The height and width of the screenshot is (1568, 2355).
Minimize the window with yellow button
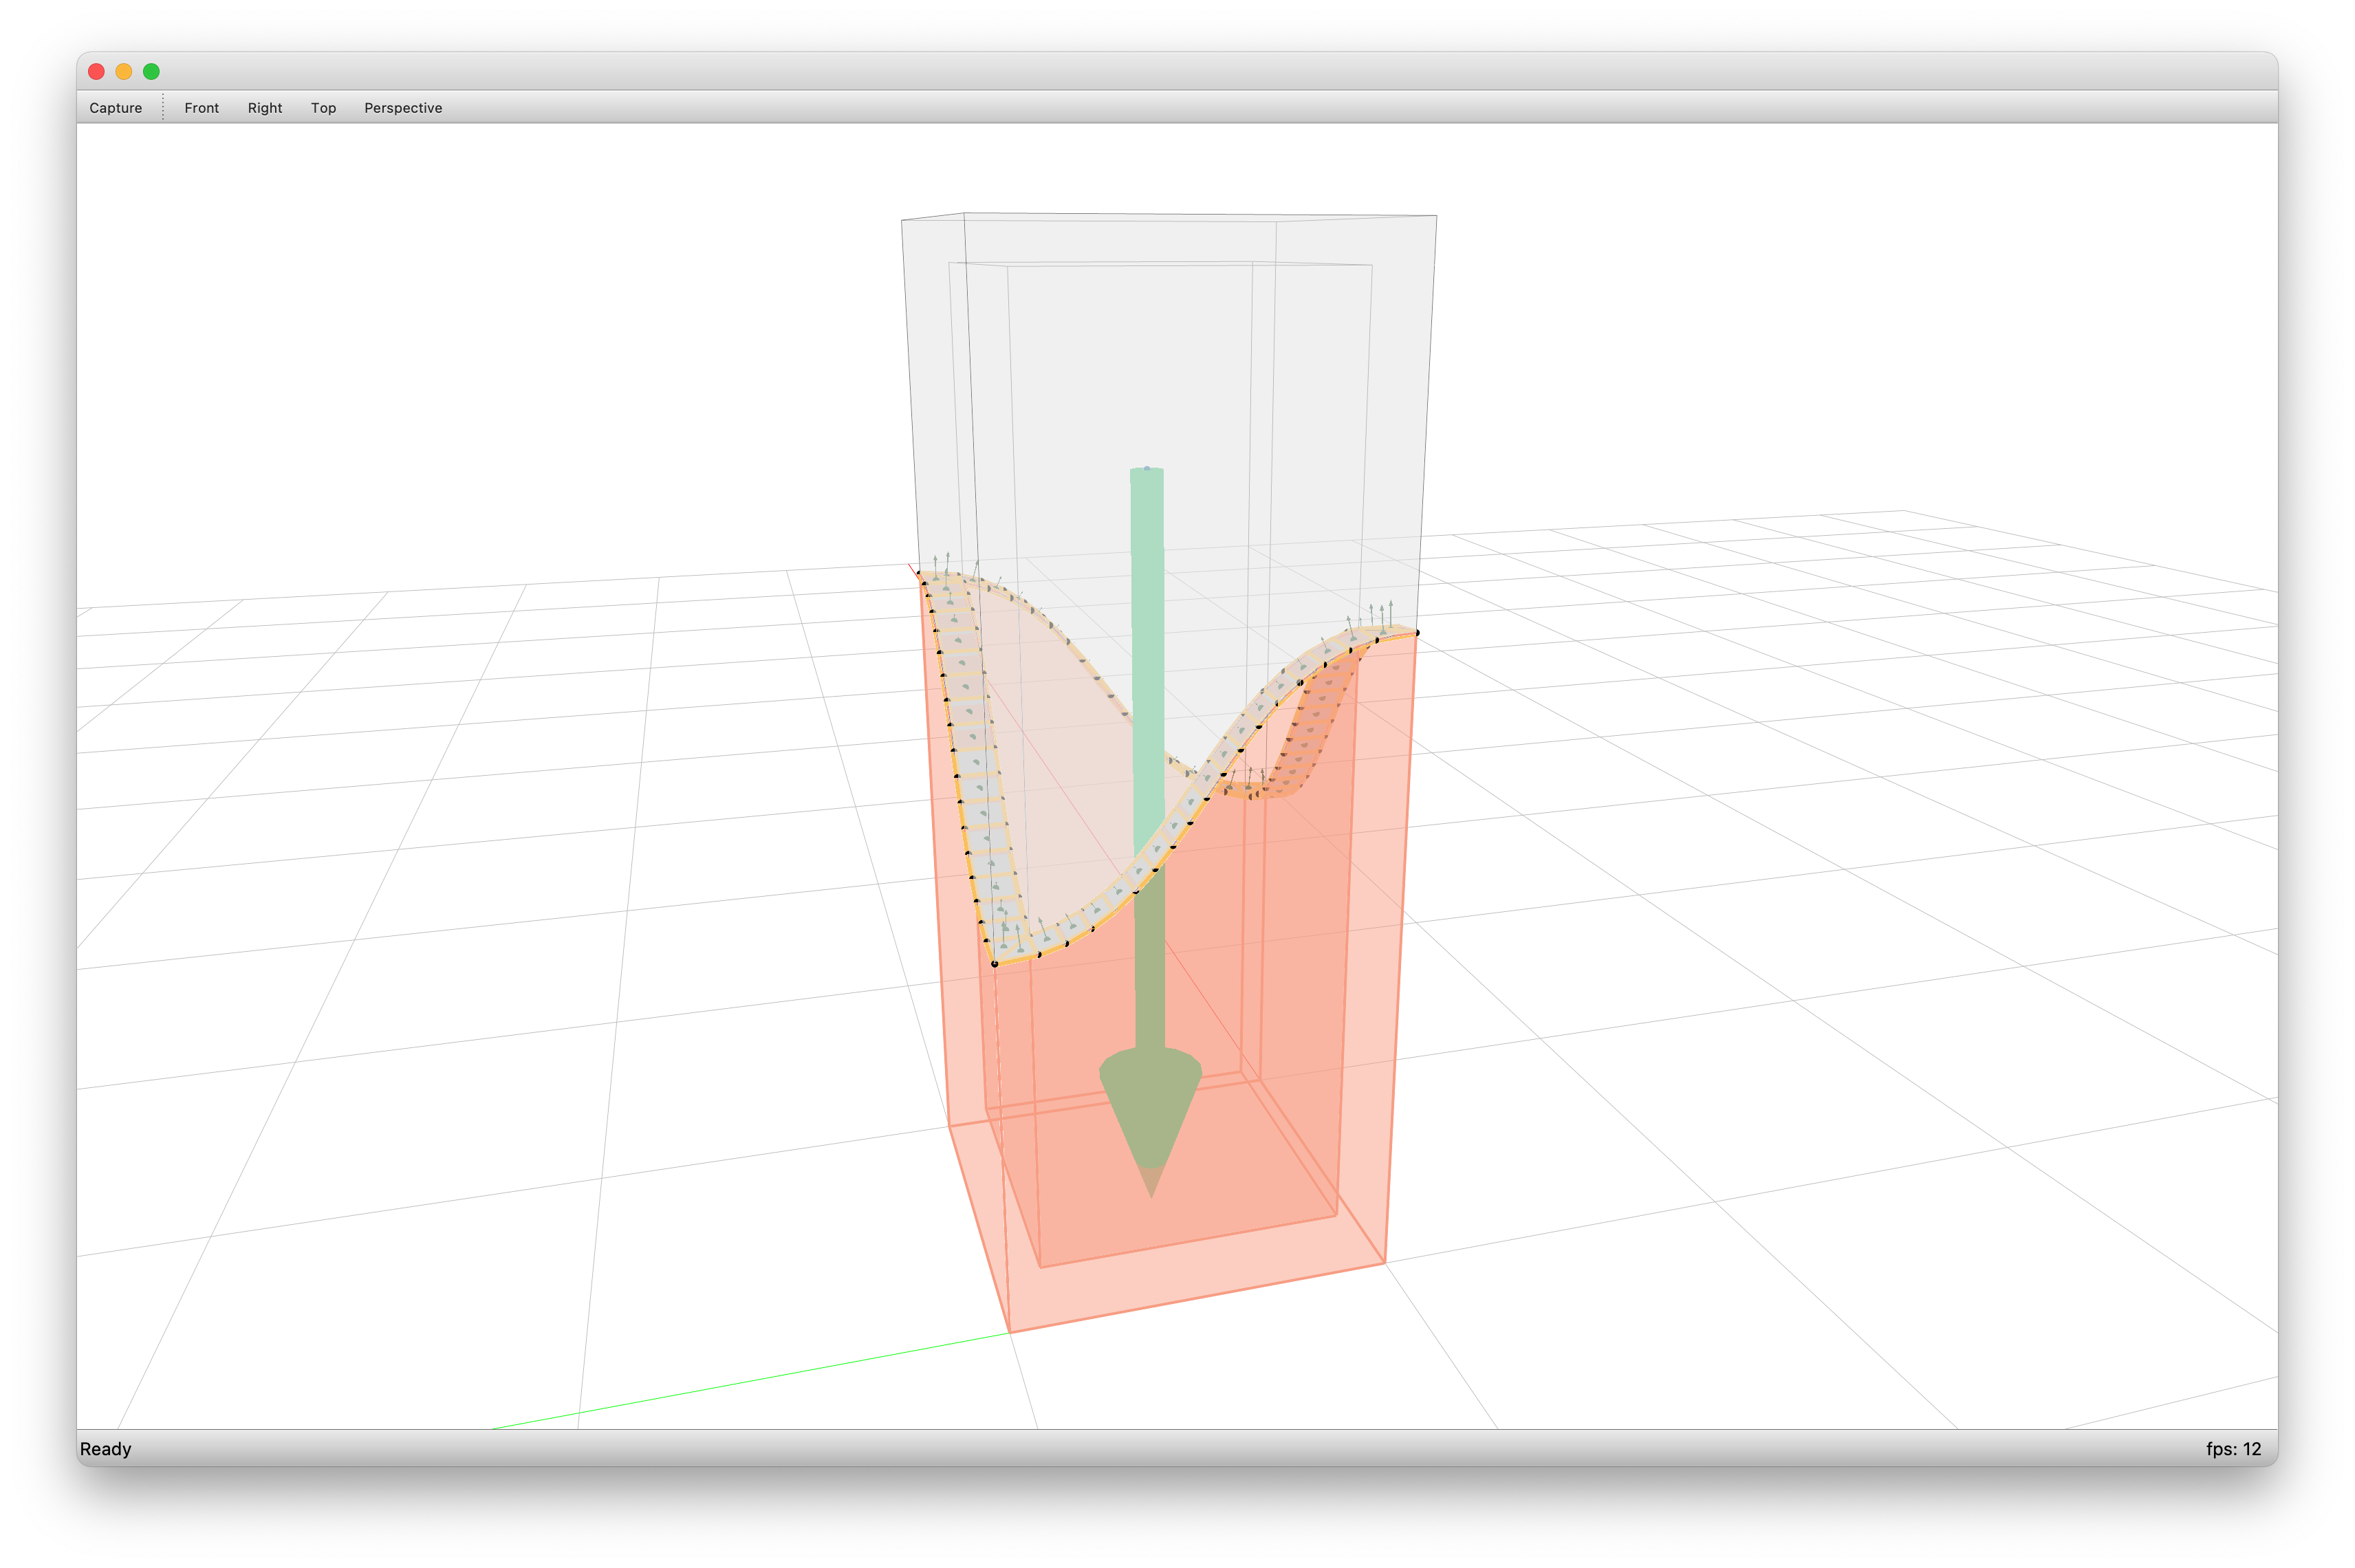click(x=124, y=71)
